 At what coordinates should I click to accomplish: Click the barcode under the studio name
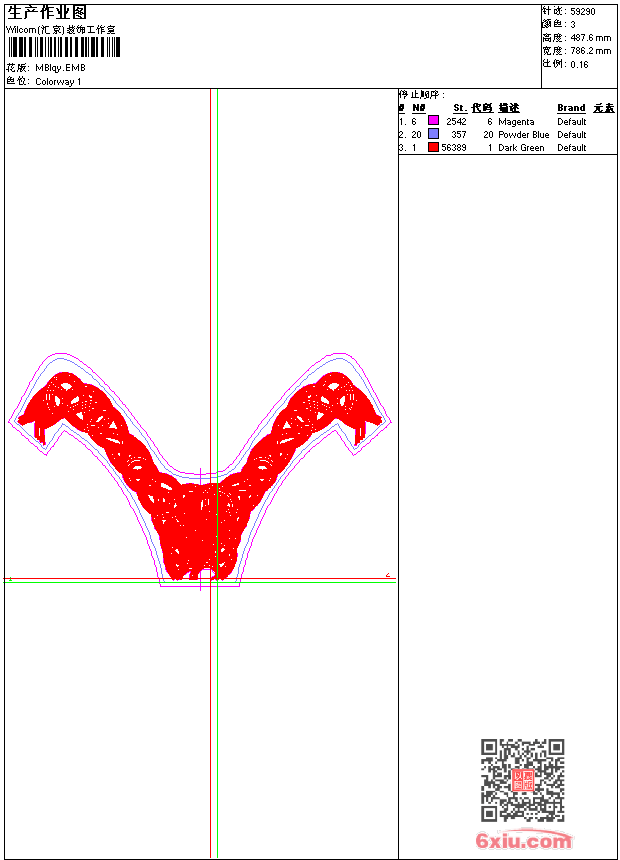tap(63, 47)
